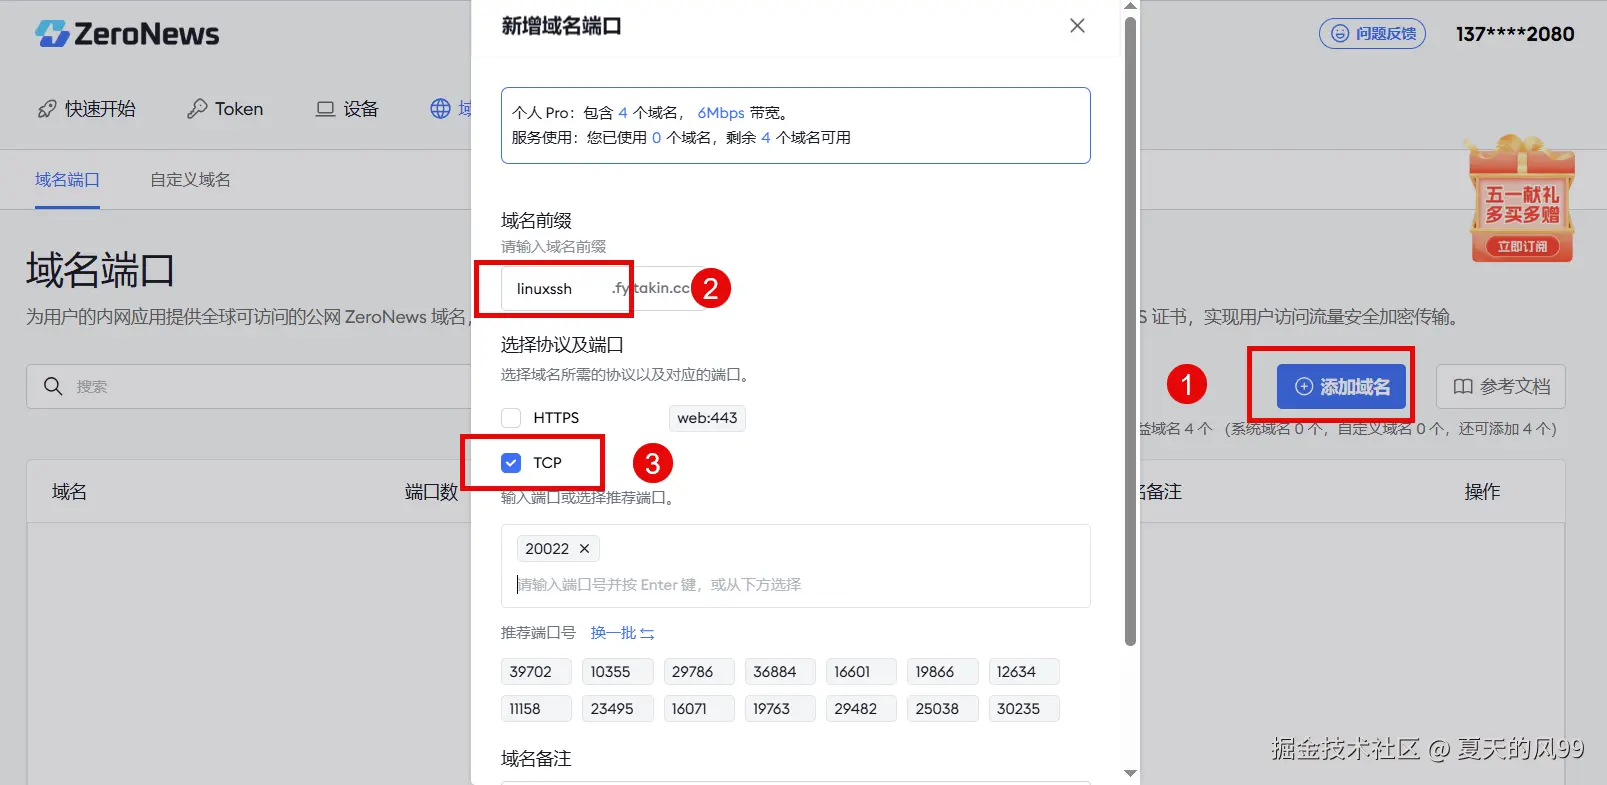Close the 新增域名端口 dialog
Viewport: 1607px width, 785px height.
pyautogui.click(x=1077, y=26)
